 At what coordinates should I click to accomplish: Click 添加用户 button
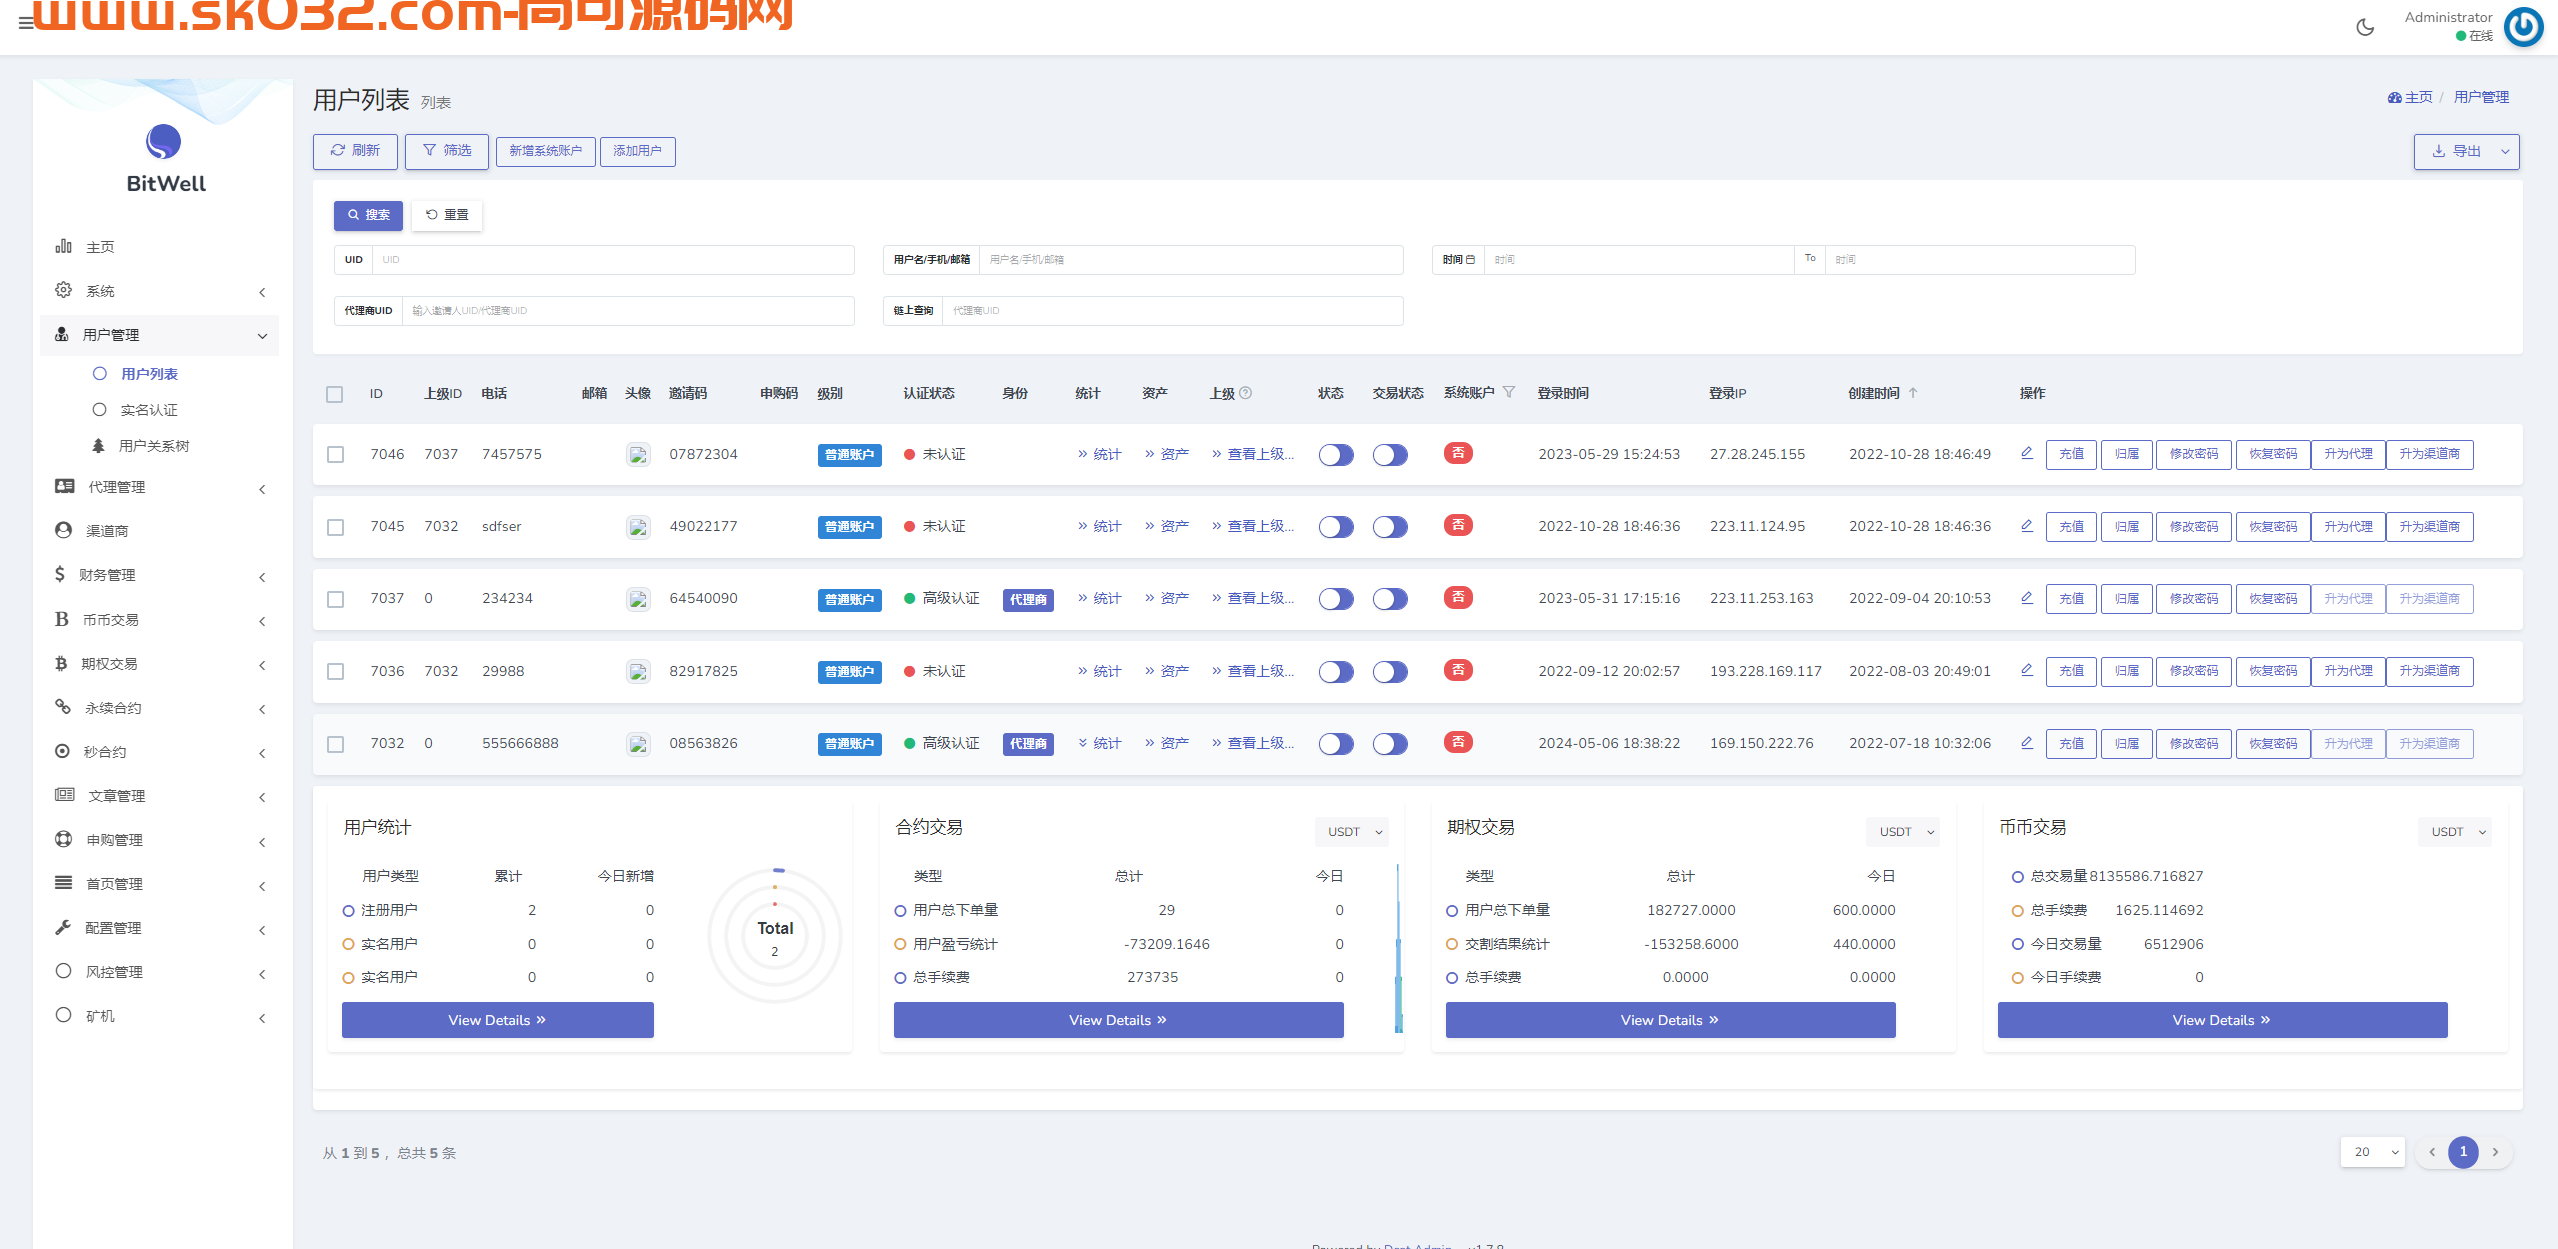click(638, 151)
